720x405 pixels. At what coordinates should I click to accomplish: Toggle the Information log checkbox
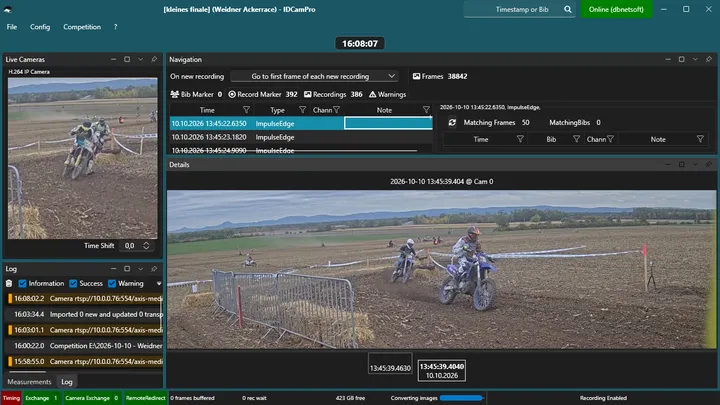tap(22, 284)
